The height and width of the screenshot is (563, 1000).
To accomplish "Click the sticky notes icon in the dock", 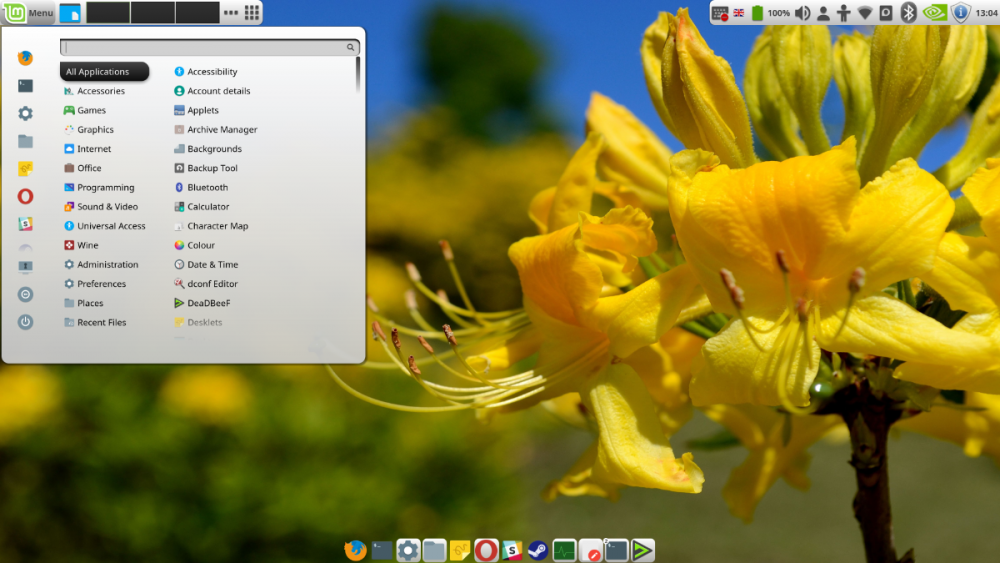I will pos(460,550).
